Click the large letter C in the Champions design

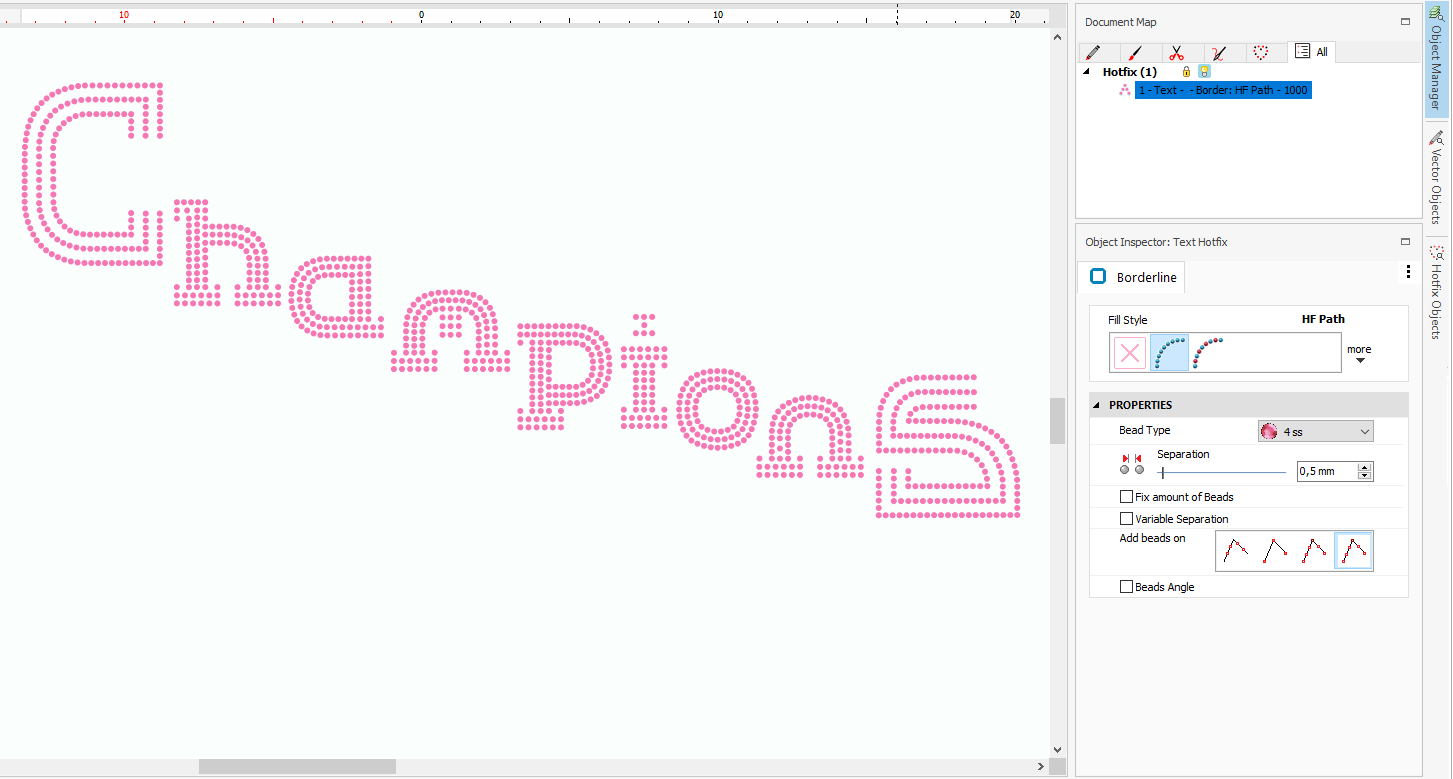91,174
